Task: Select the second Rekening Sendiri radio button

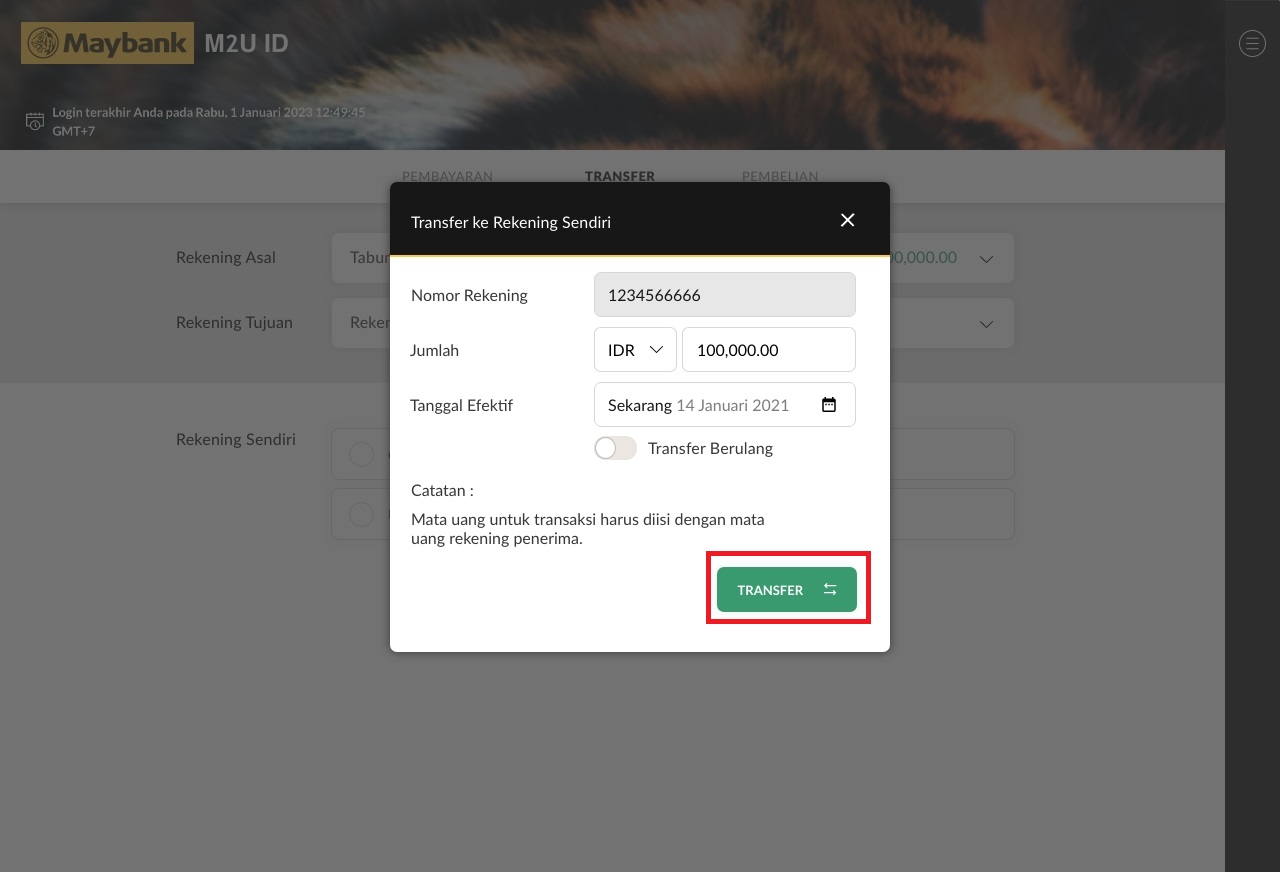Action: [361, 514]
